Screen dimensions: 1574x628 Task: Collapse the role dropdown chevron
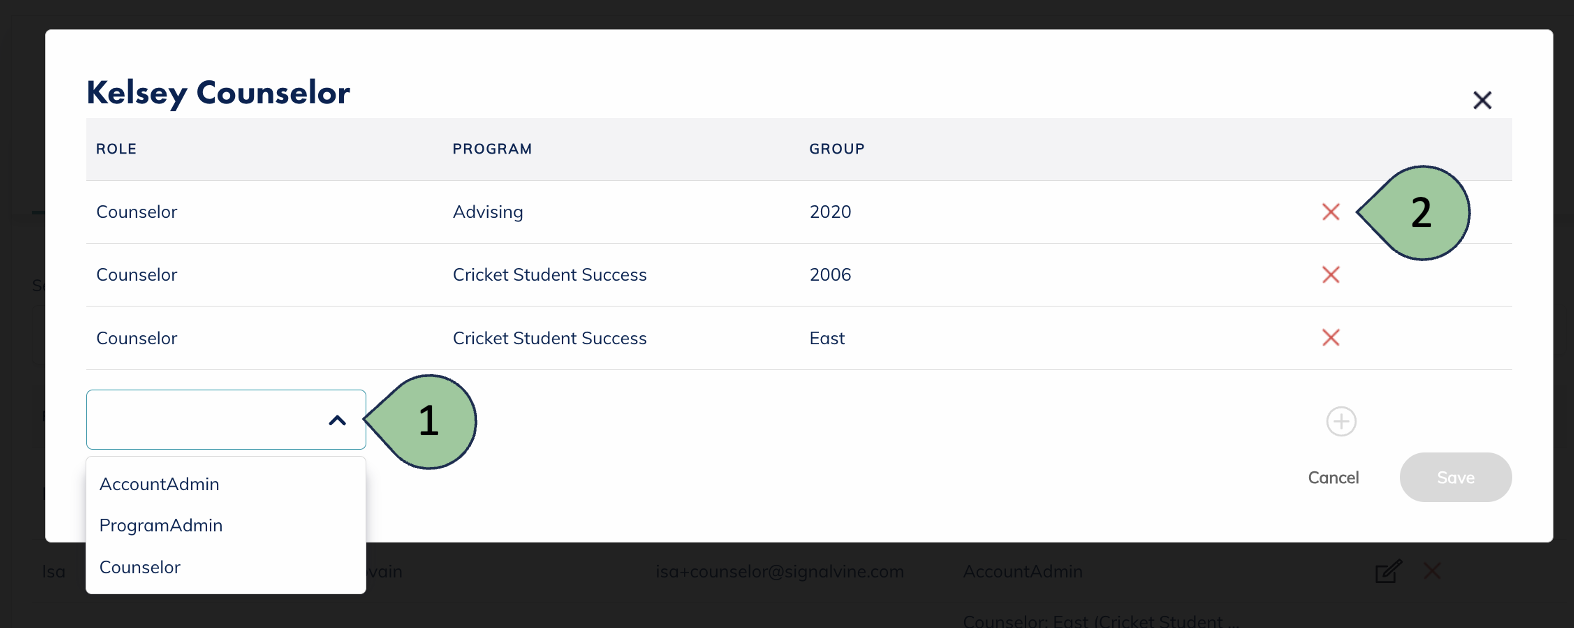pos(337,421)
